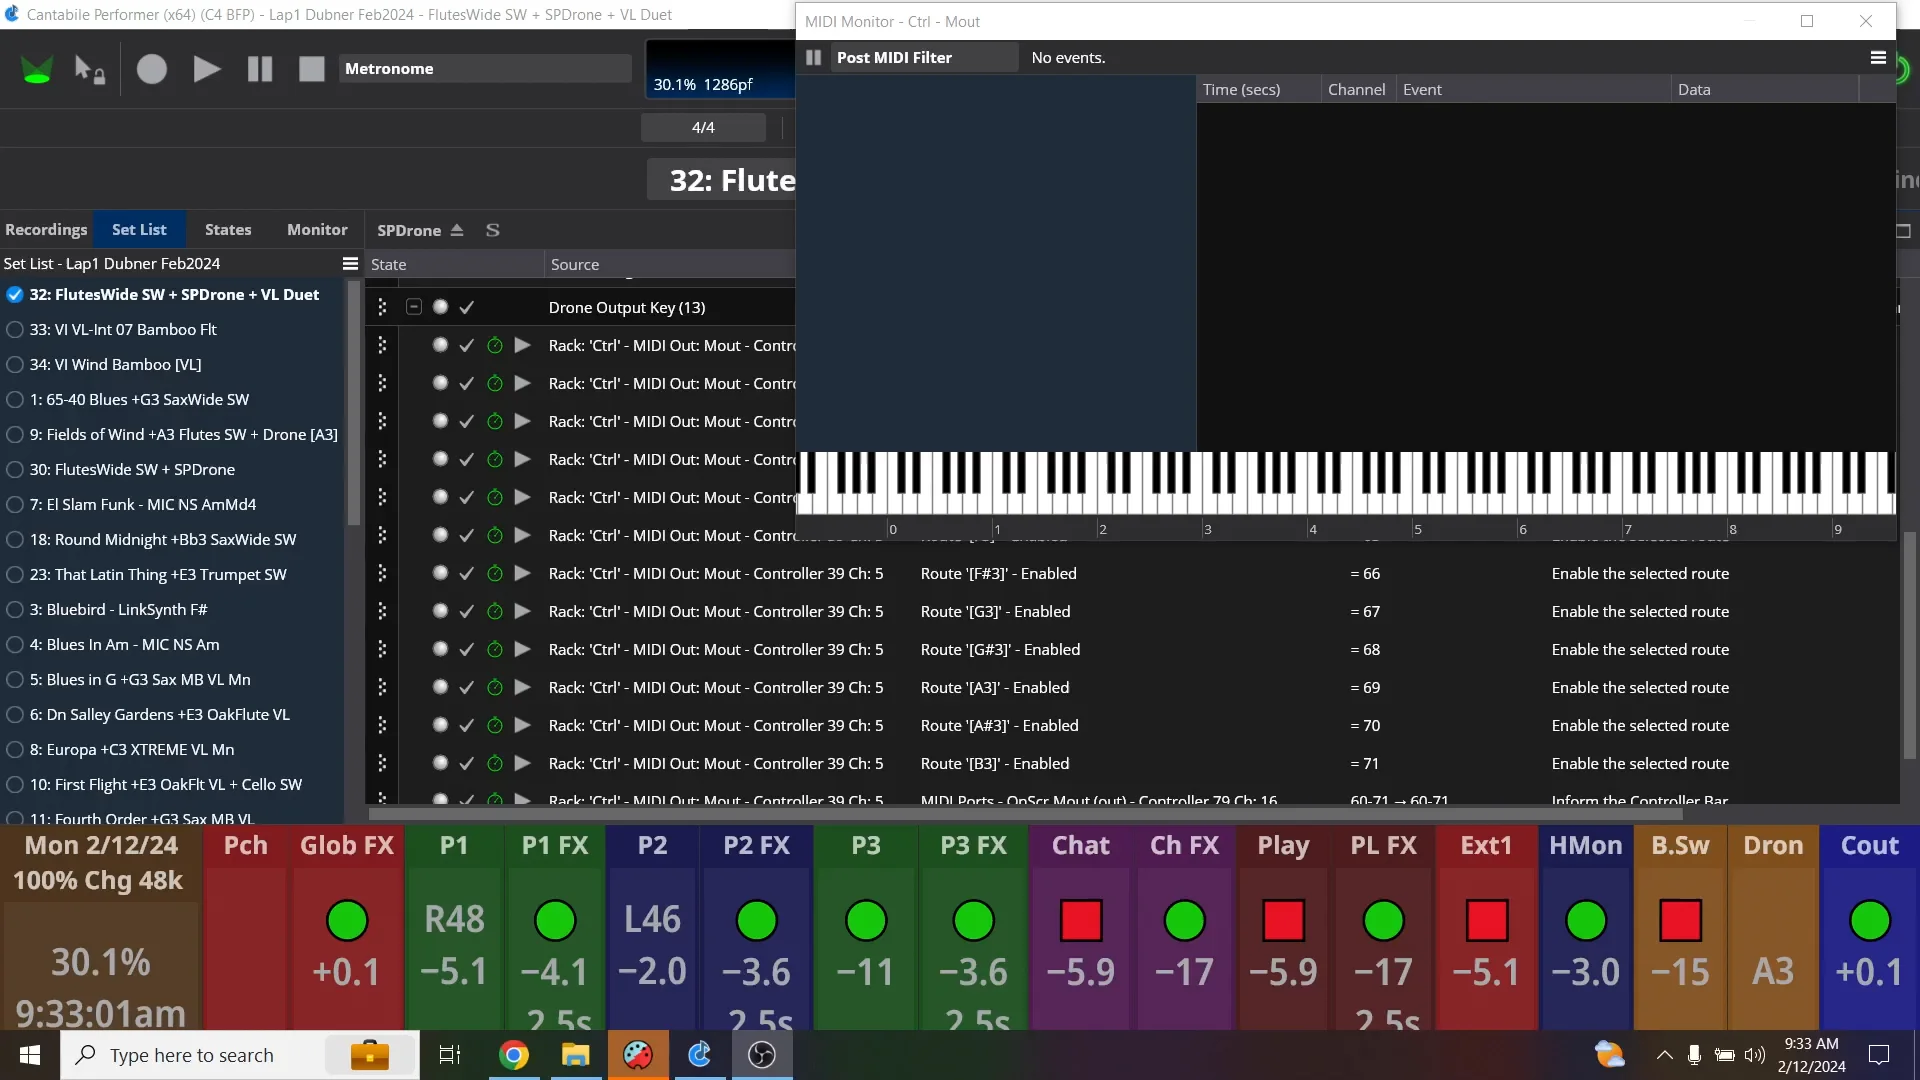Click the '= 69' condition value
The width and height of the screenshot is (1920, 1080).
click(1364, 687)
